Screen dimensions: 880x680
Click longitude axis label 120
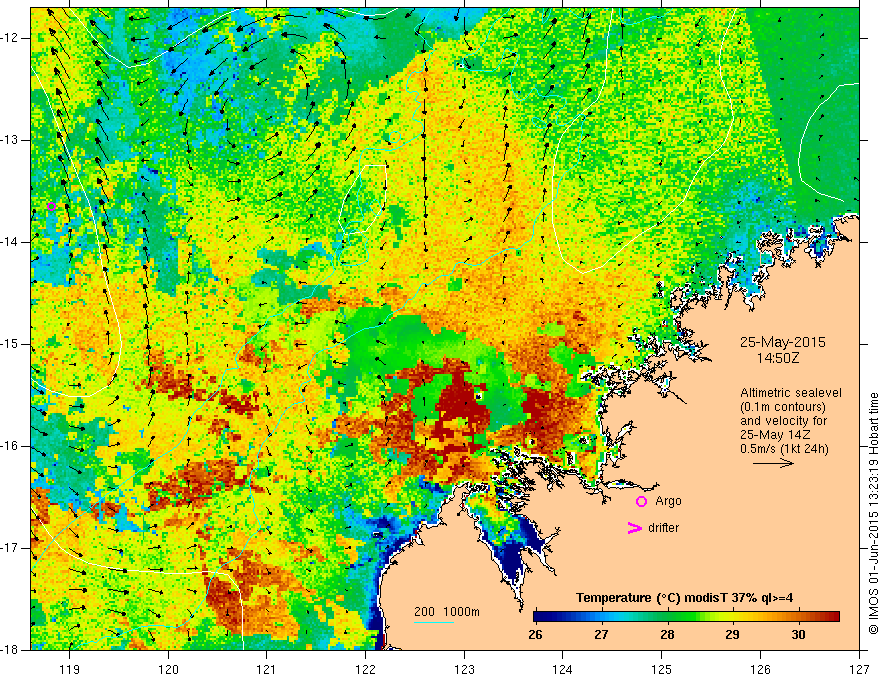click(x=168, y=669)
